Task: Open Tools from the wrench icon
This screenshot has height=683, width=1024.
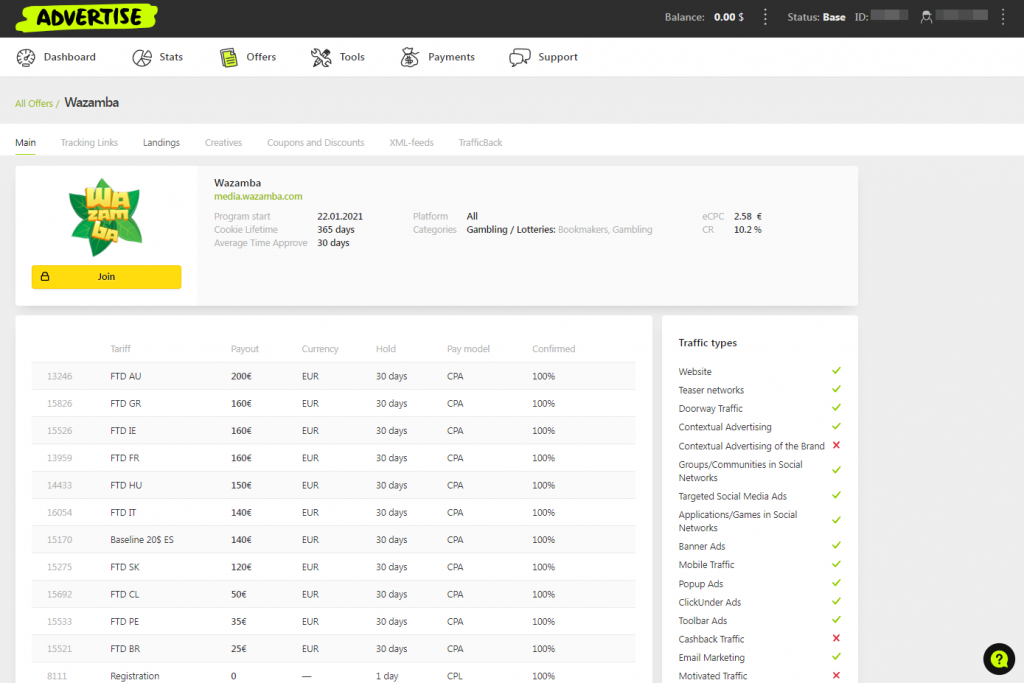Action: click(321, 57)
